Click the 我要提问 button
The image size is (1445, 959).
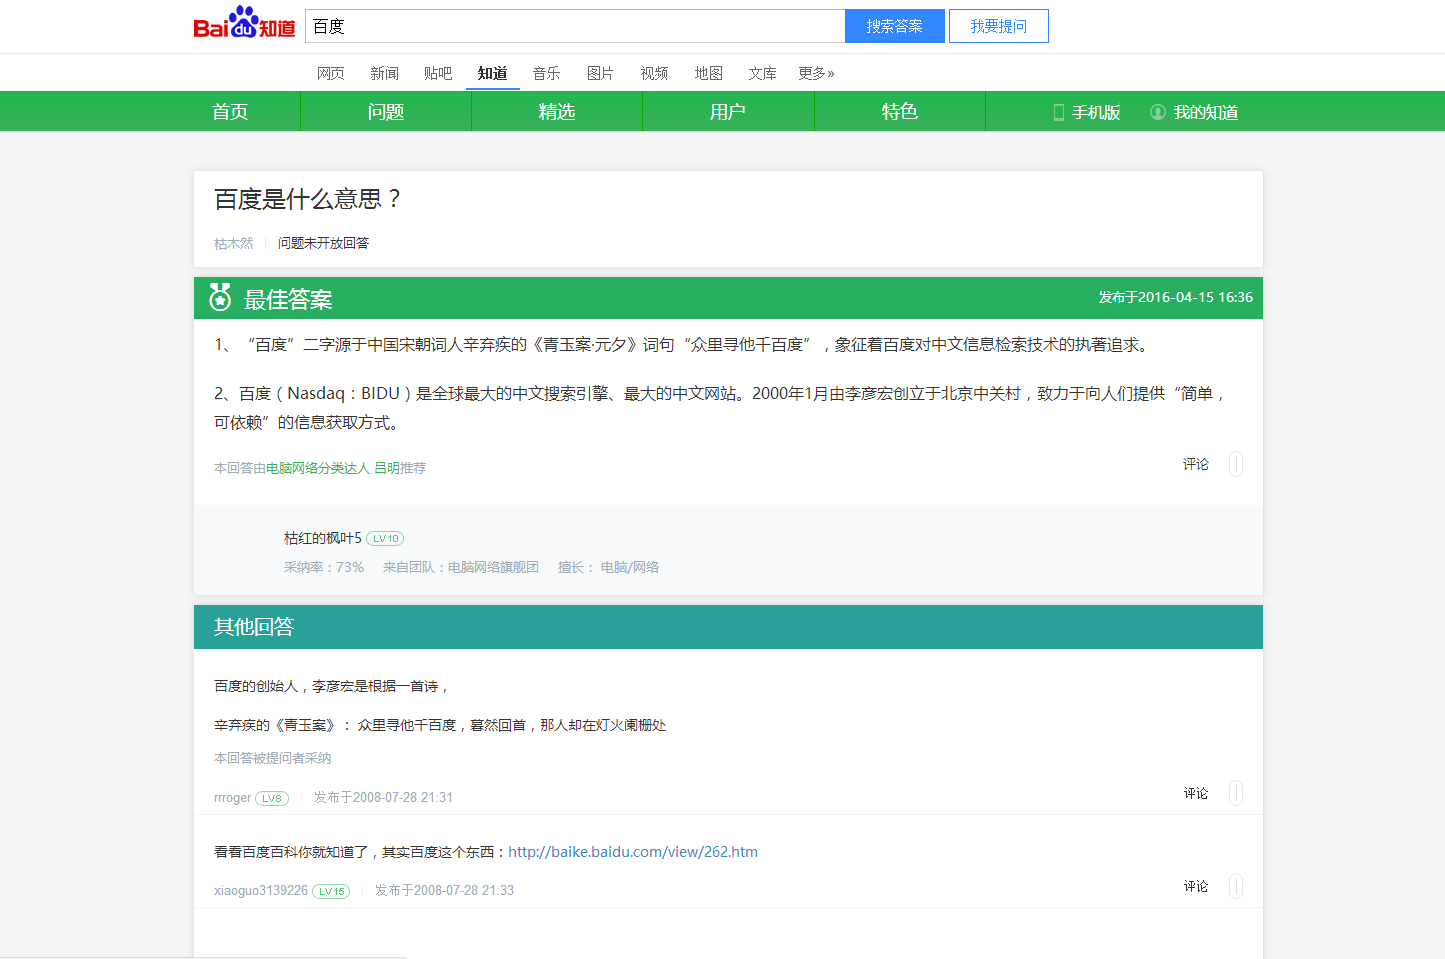pos(998,26)
